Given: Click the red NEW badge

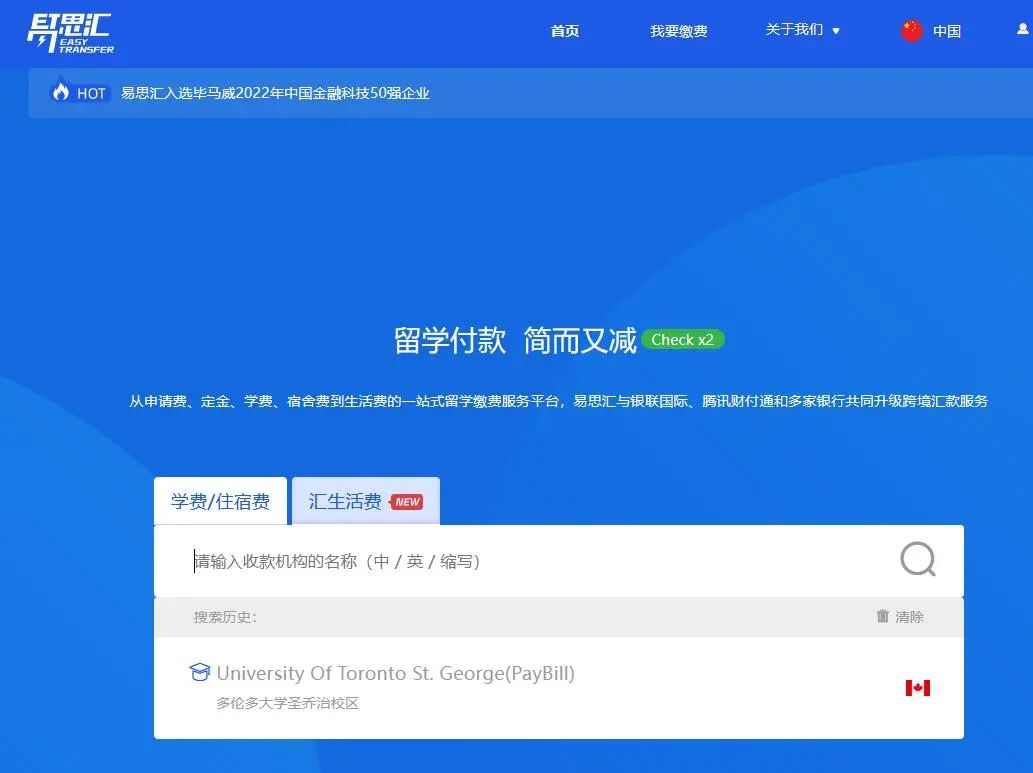Looking at the screenshot, I should (x=406, y=502).
